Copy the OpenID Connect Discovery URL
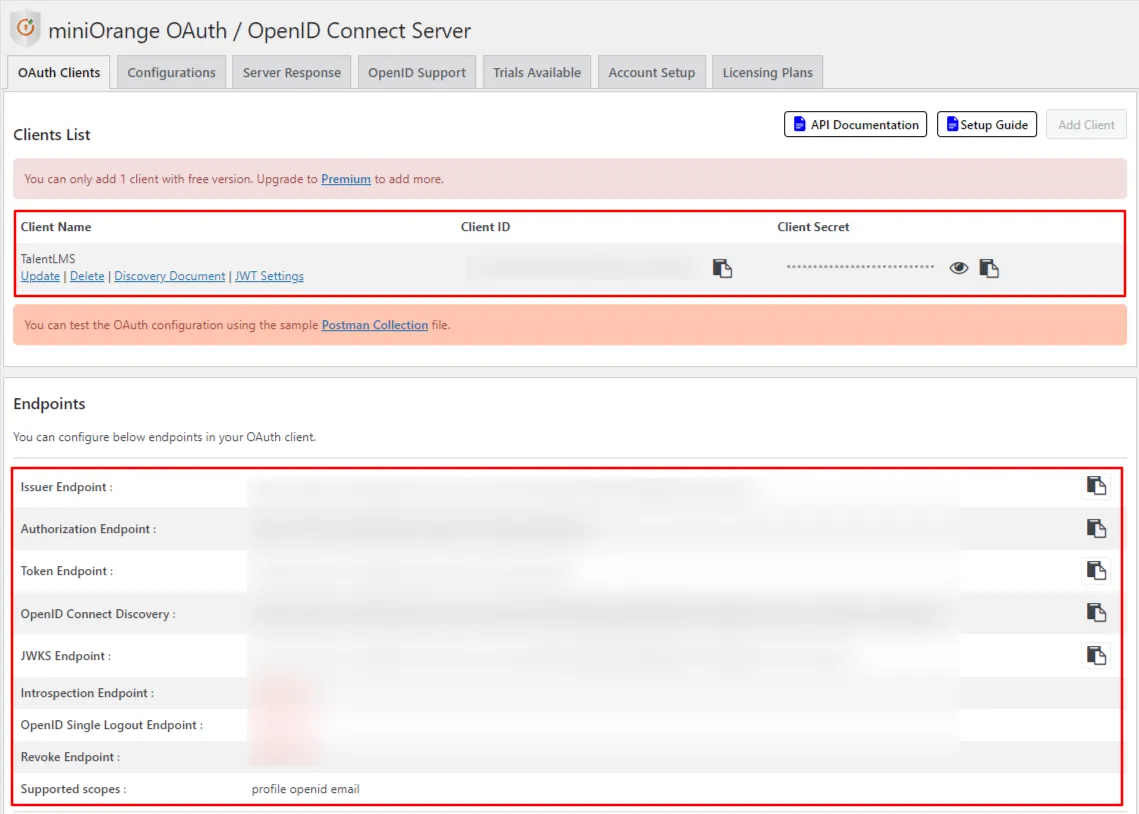1139x814 pixels. [x=1096, y=613]
